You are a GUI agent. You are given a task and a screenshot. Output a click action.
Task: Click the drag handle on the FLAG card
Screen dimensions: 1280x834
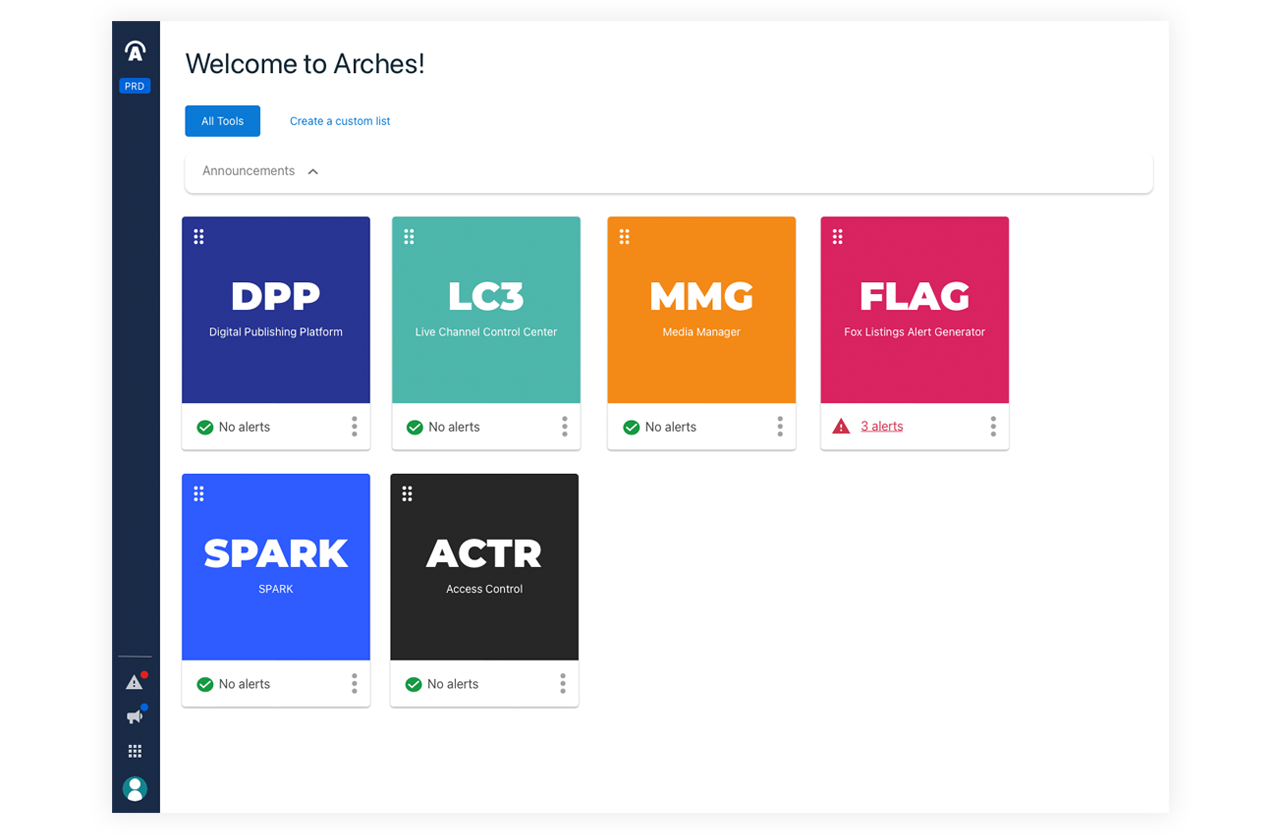point(838,237)
